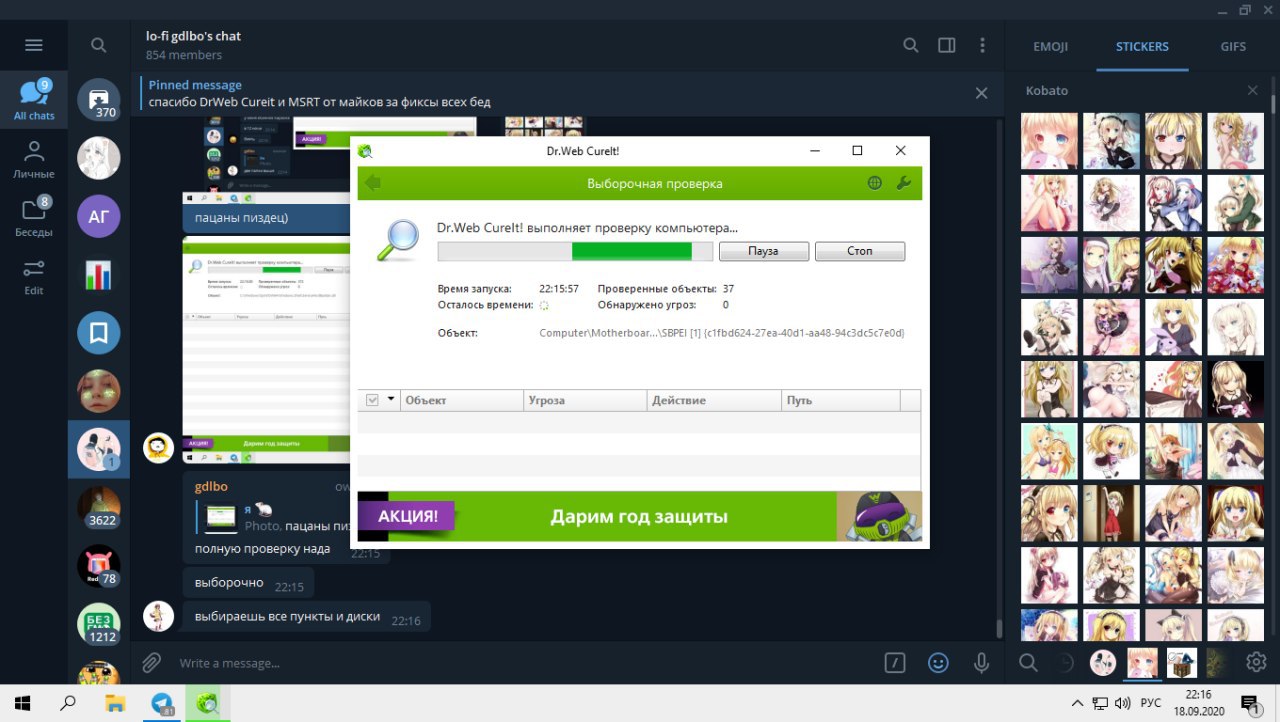
Task: Open Dr.Web language globe icon
Action: tap(875, 183)
